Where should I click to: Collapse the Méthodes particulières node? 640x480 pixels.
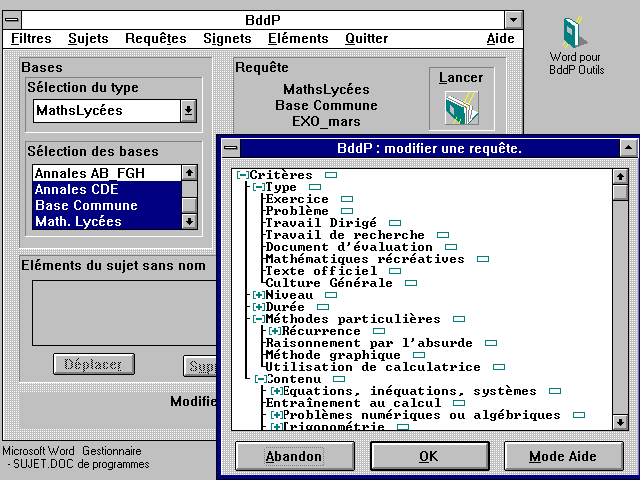(x=259, y=319)
